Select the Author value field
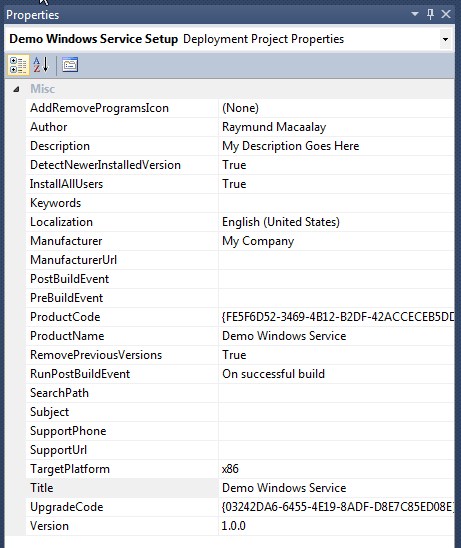 (336, 127)
